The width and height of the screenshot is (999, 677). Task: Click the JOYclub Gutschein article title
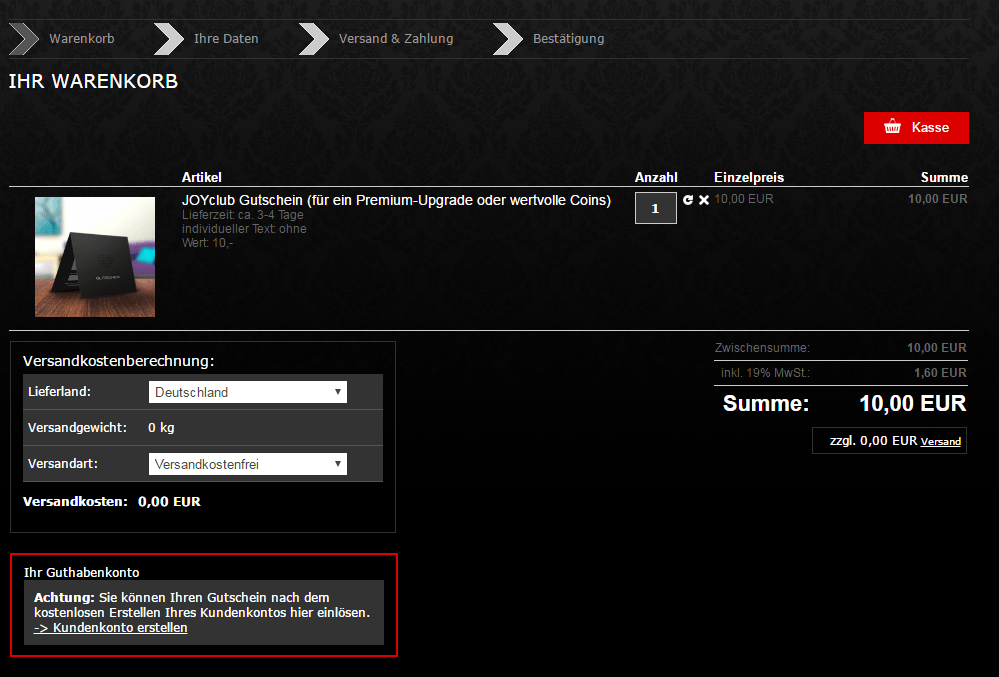[396, 200]
